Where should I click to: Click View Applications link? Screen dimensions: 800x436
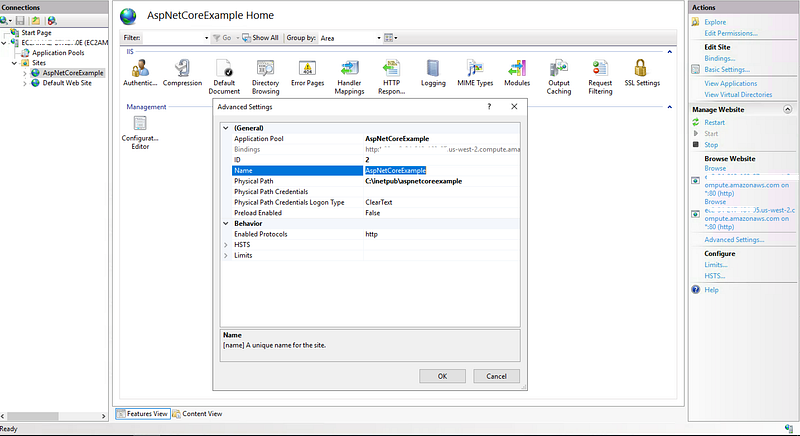(731, 83)
